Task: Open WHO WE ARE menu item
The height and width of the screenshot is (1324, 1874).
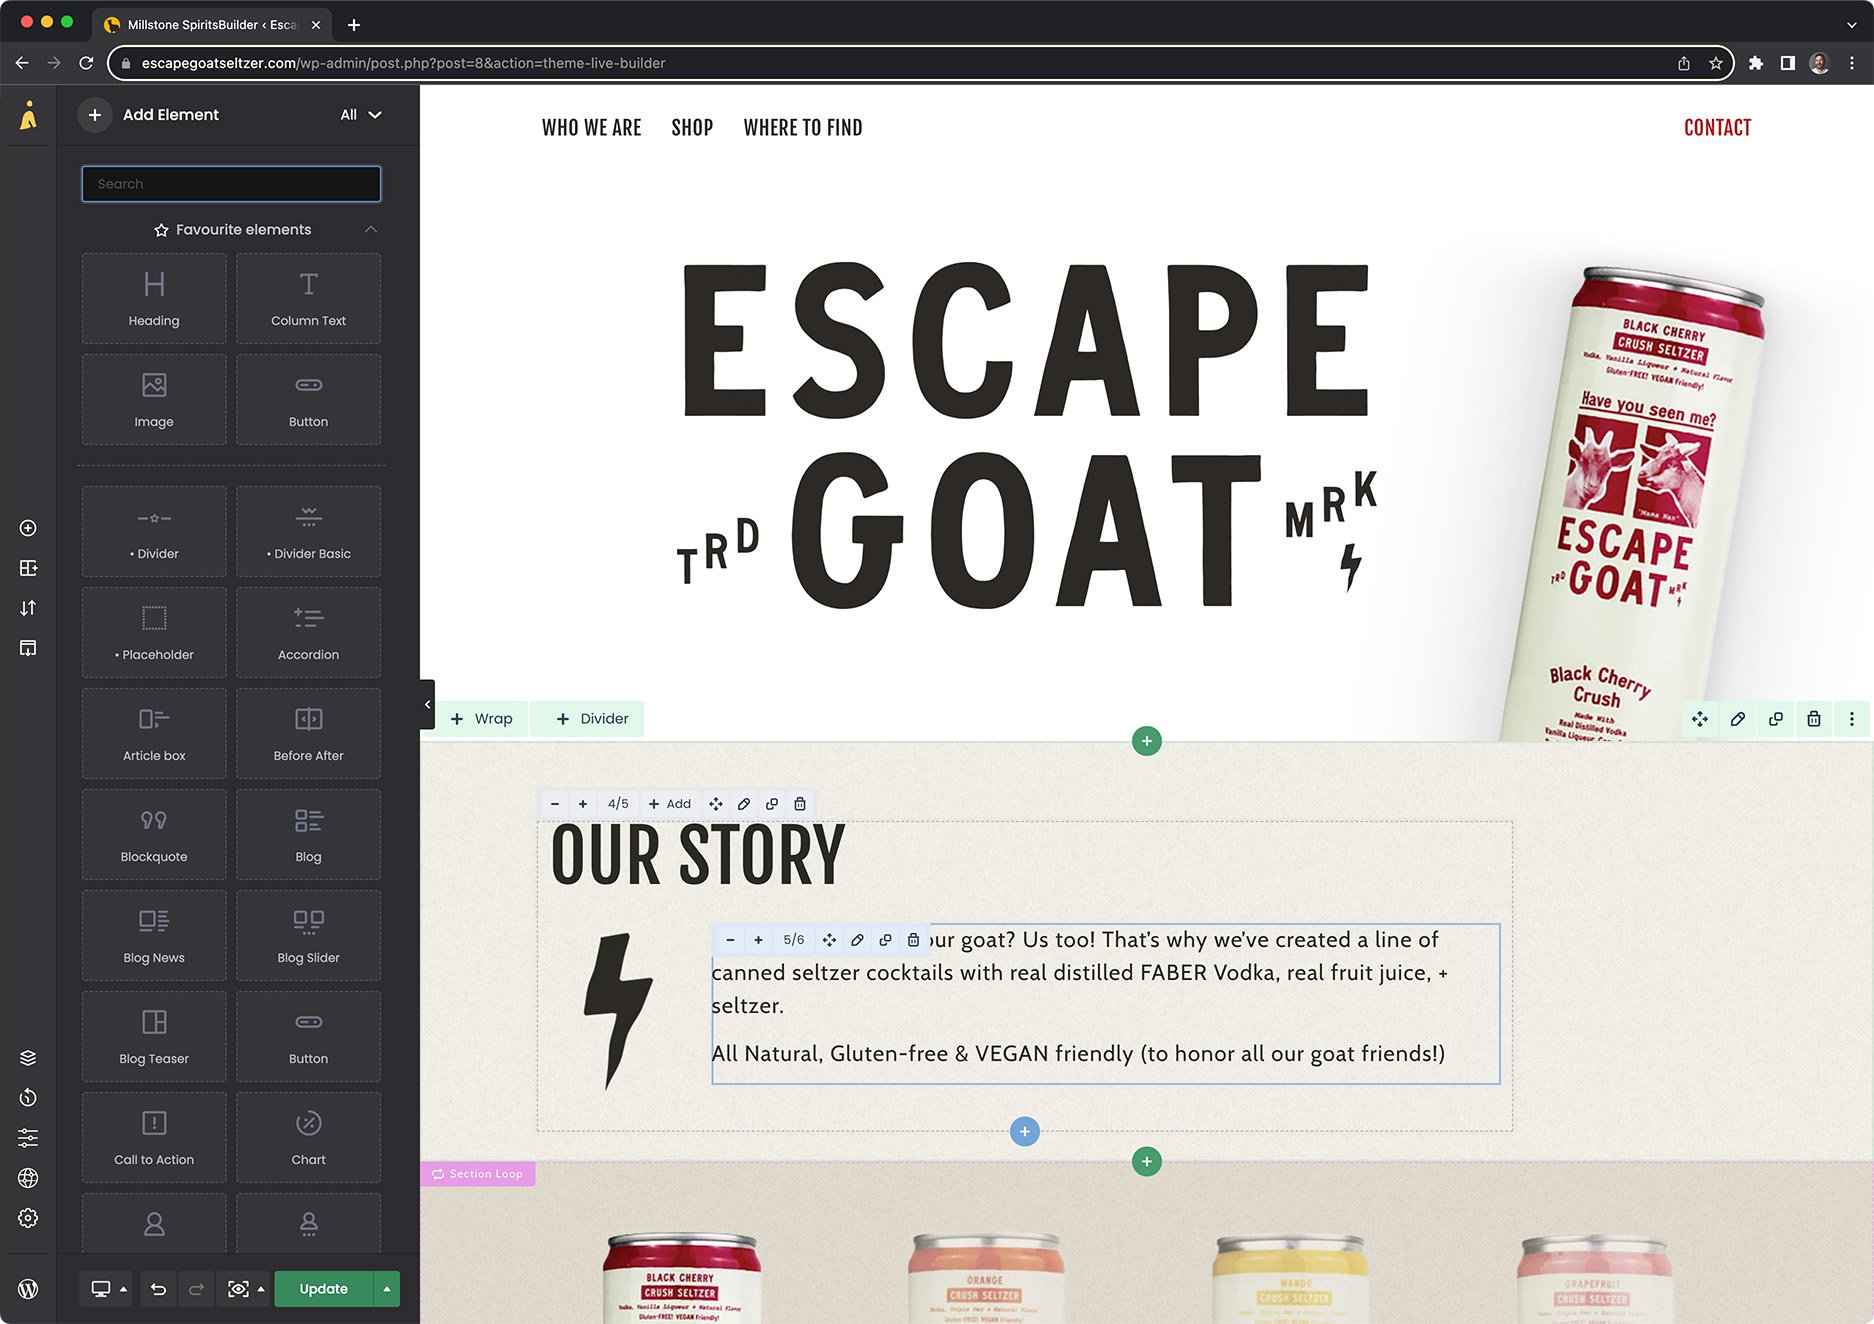Action: click(x=592, y=128)
